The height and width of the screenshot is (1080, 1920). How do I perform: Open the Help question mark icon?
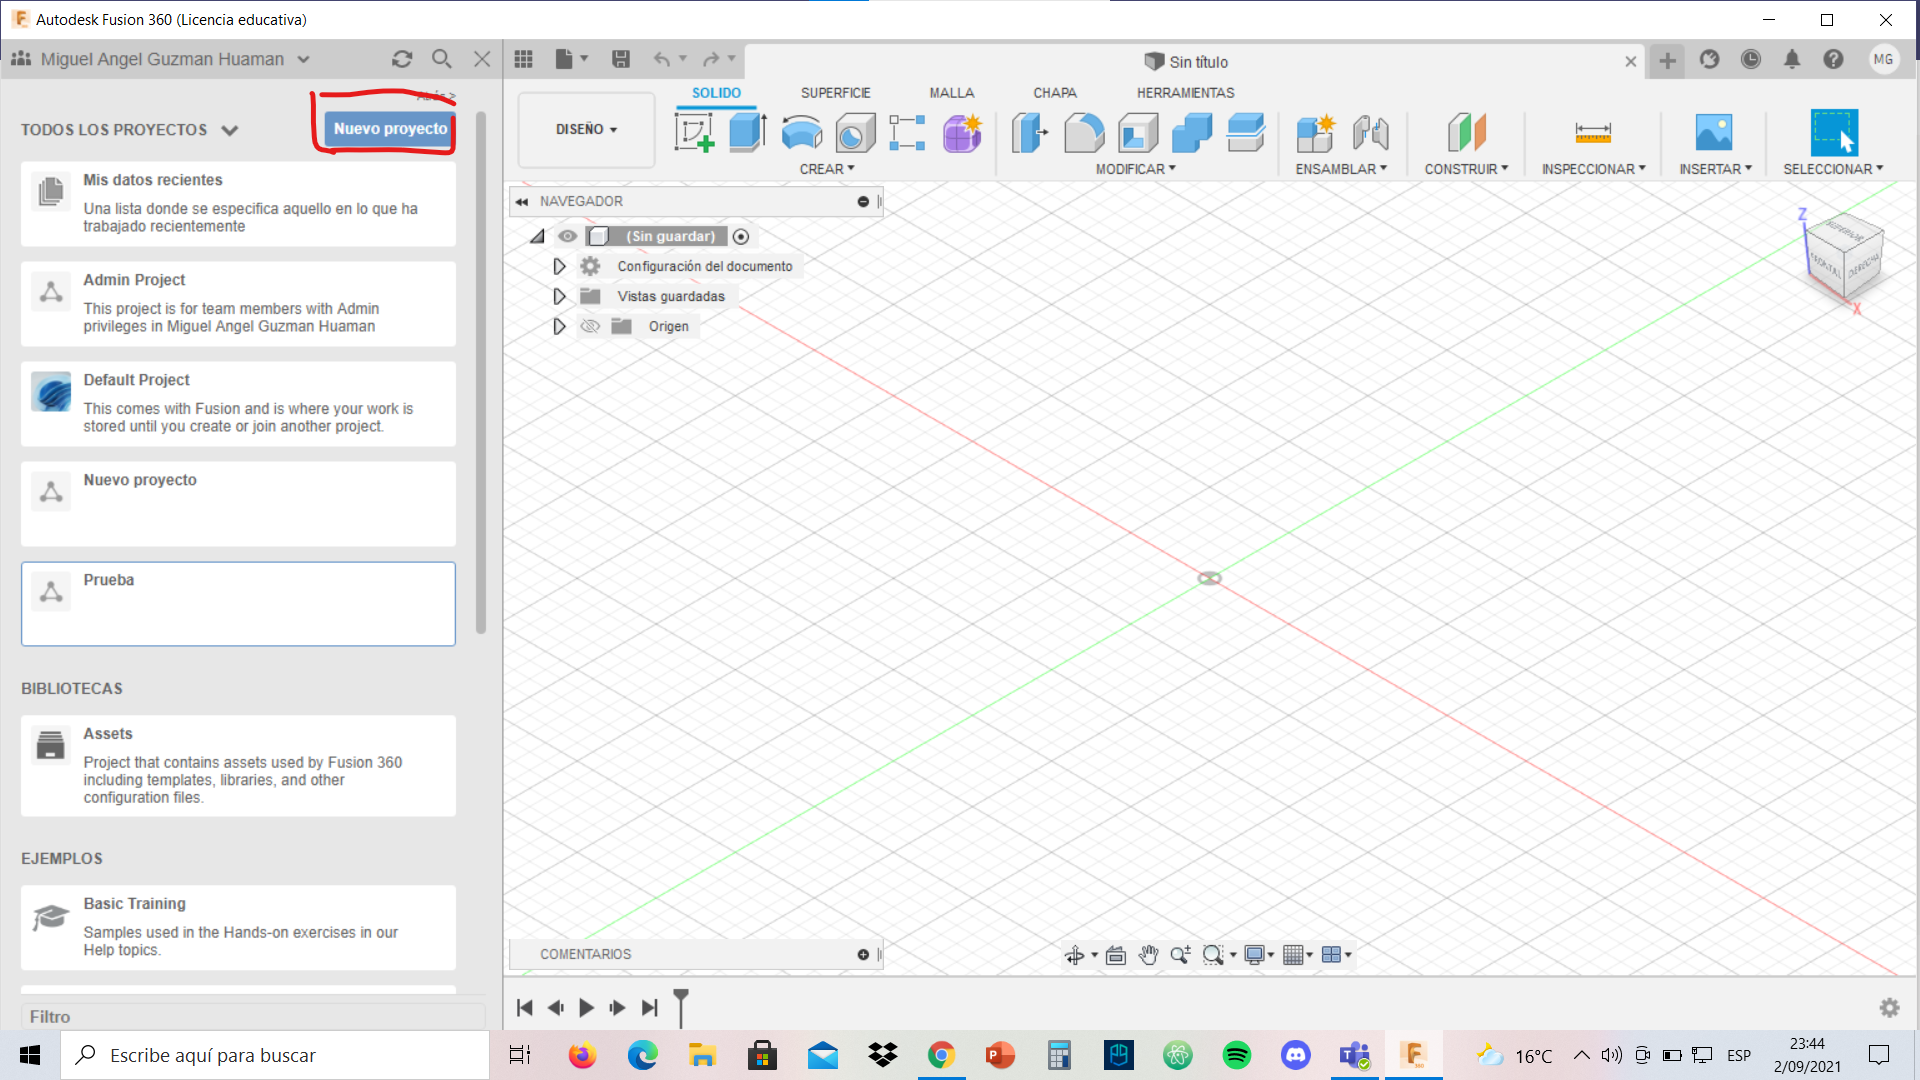coord(1833,60)
